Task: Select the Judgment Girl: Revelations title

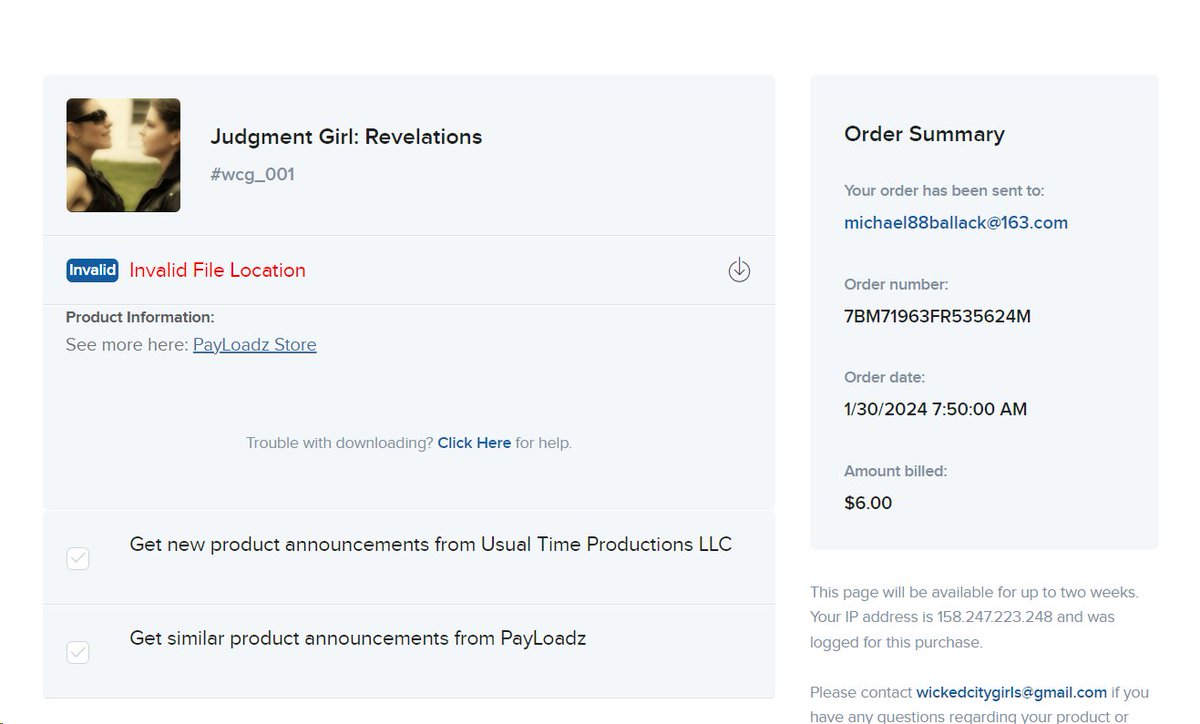Action: coord(346,137)
